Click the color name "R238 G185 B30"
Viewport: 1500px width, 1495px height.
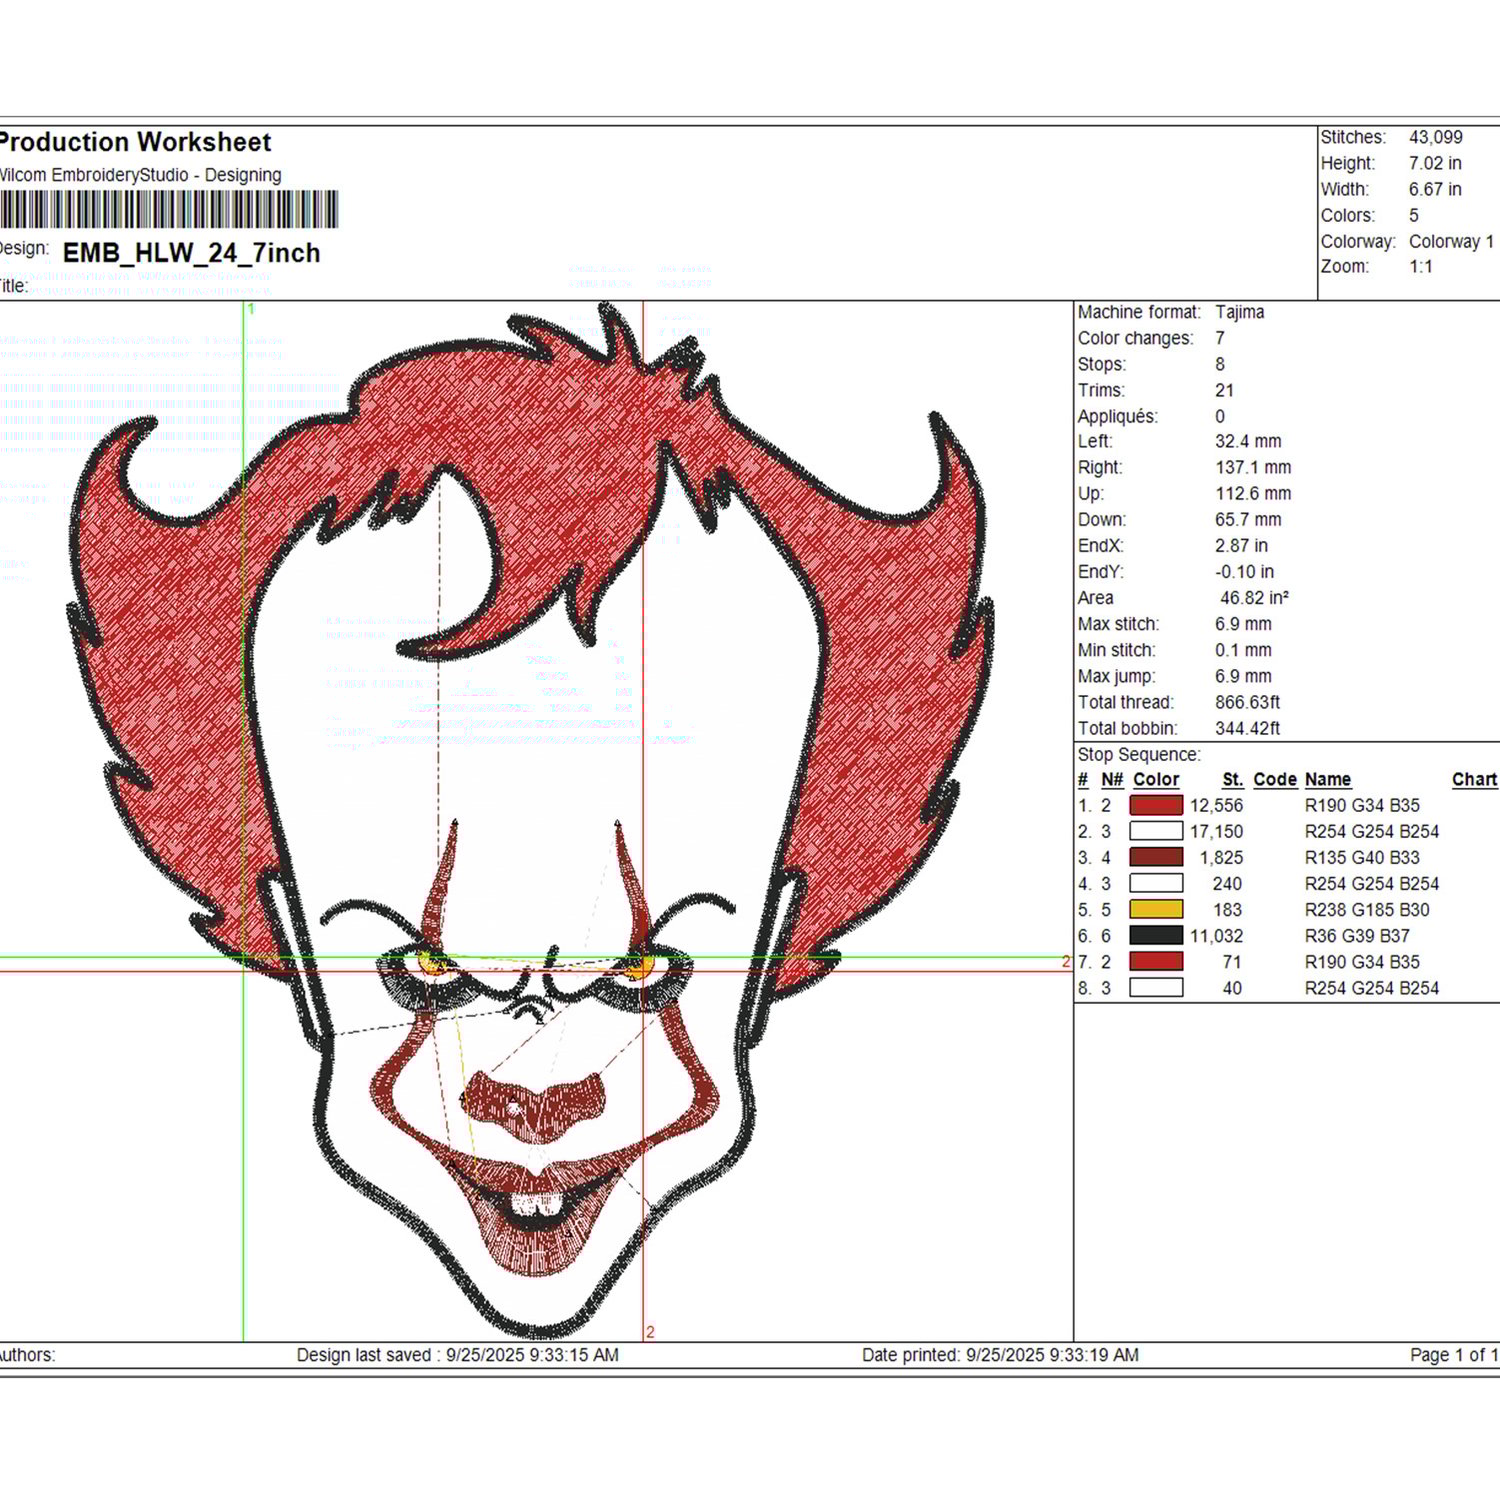click(1367, 909)
